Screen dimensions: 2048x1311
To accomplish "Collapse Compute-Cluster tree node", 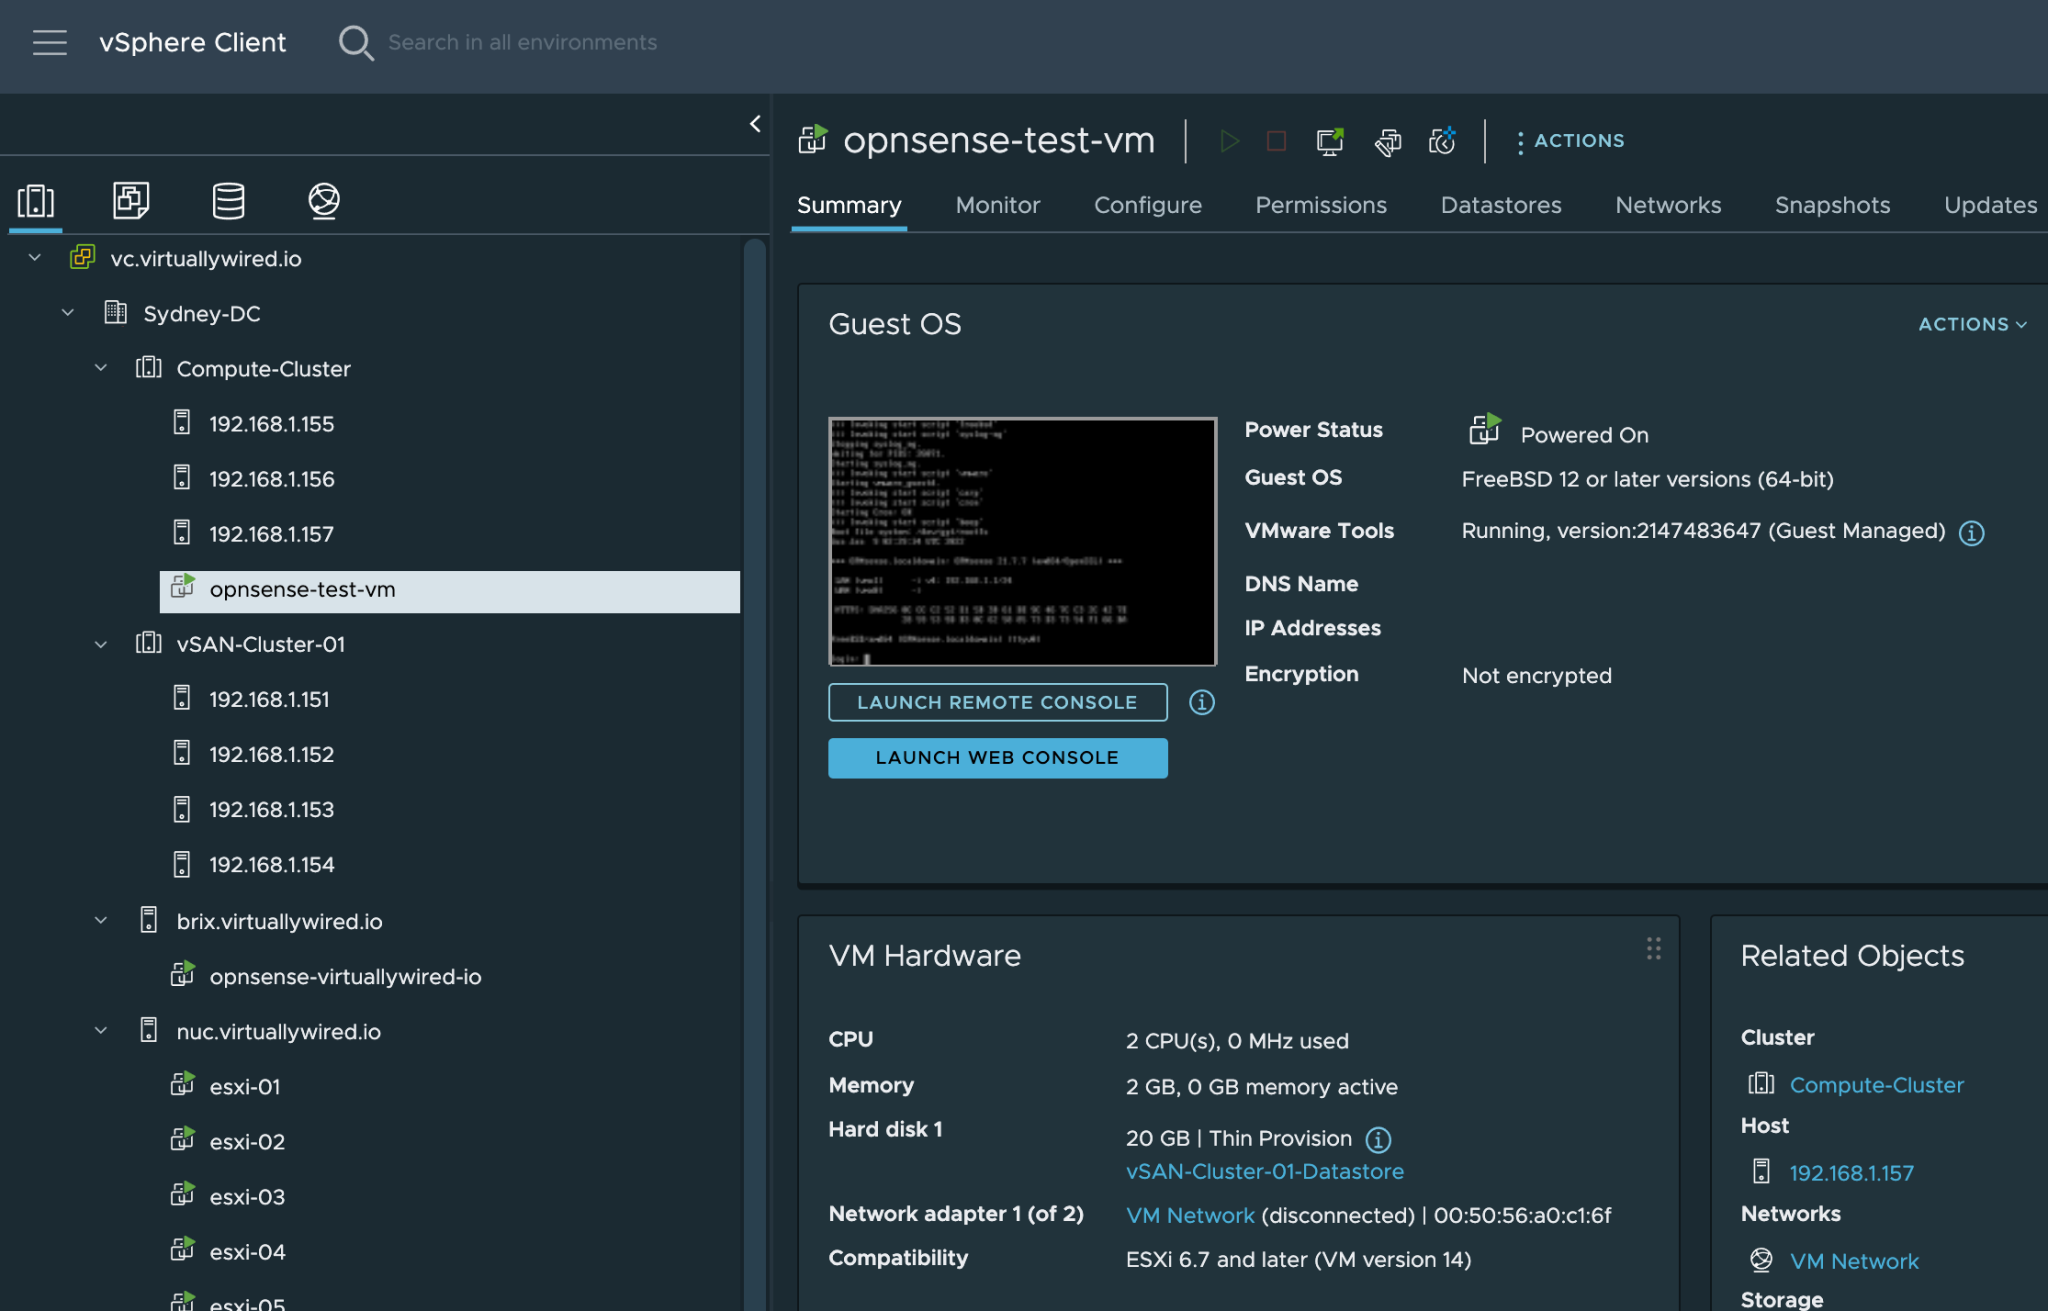I will [x=101, y=368].
